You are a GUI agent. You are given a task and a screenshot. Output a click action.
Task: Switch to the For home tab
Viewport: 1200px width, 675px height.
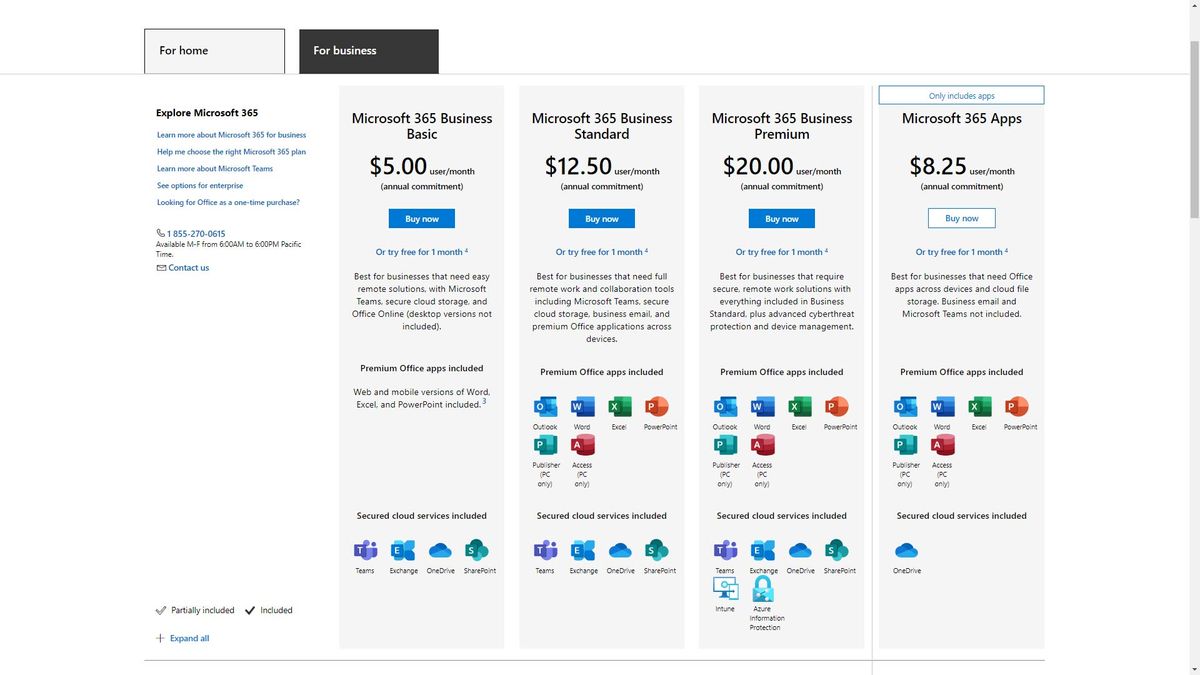click(x=214, y=51)
